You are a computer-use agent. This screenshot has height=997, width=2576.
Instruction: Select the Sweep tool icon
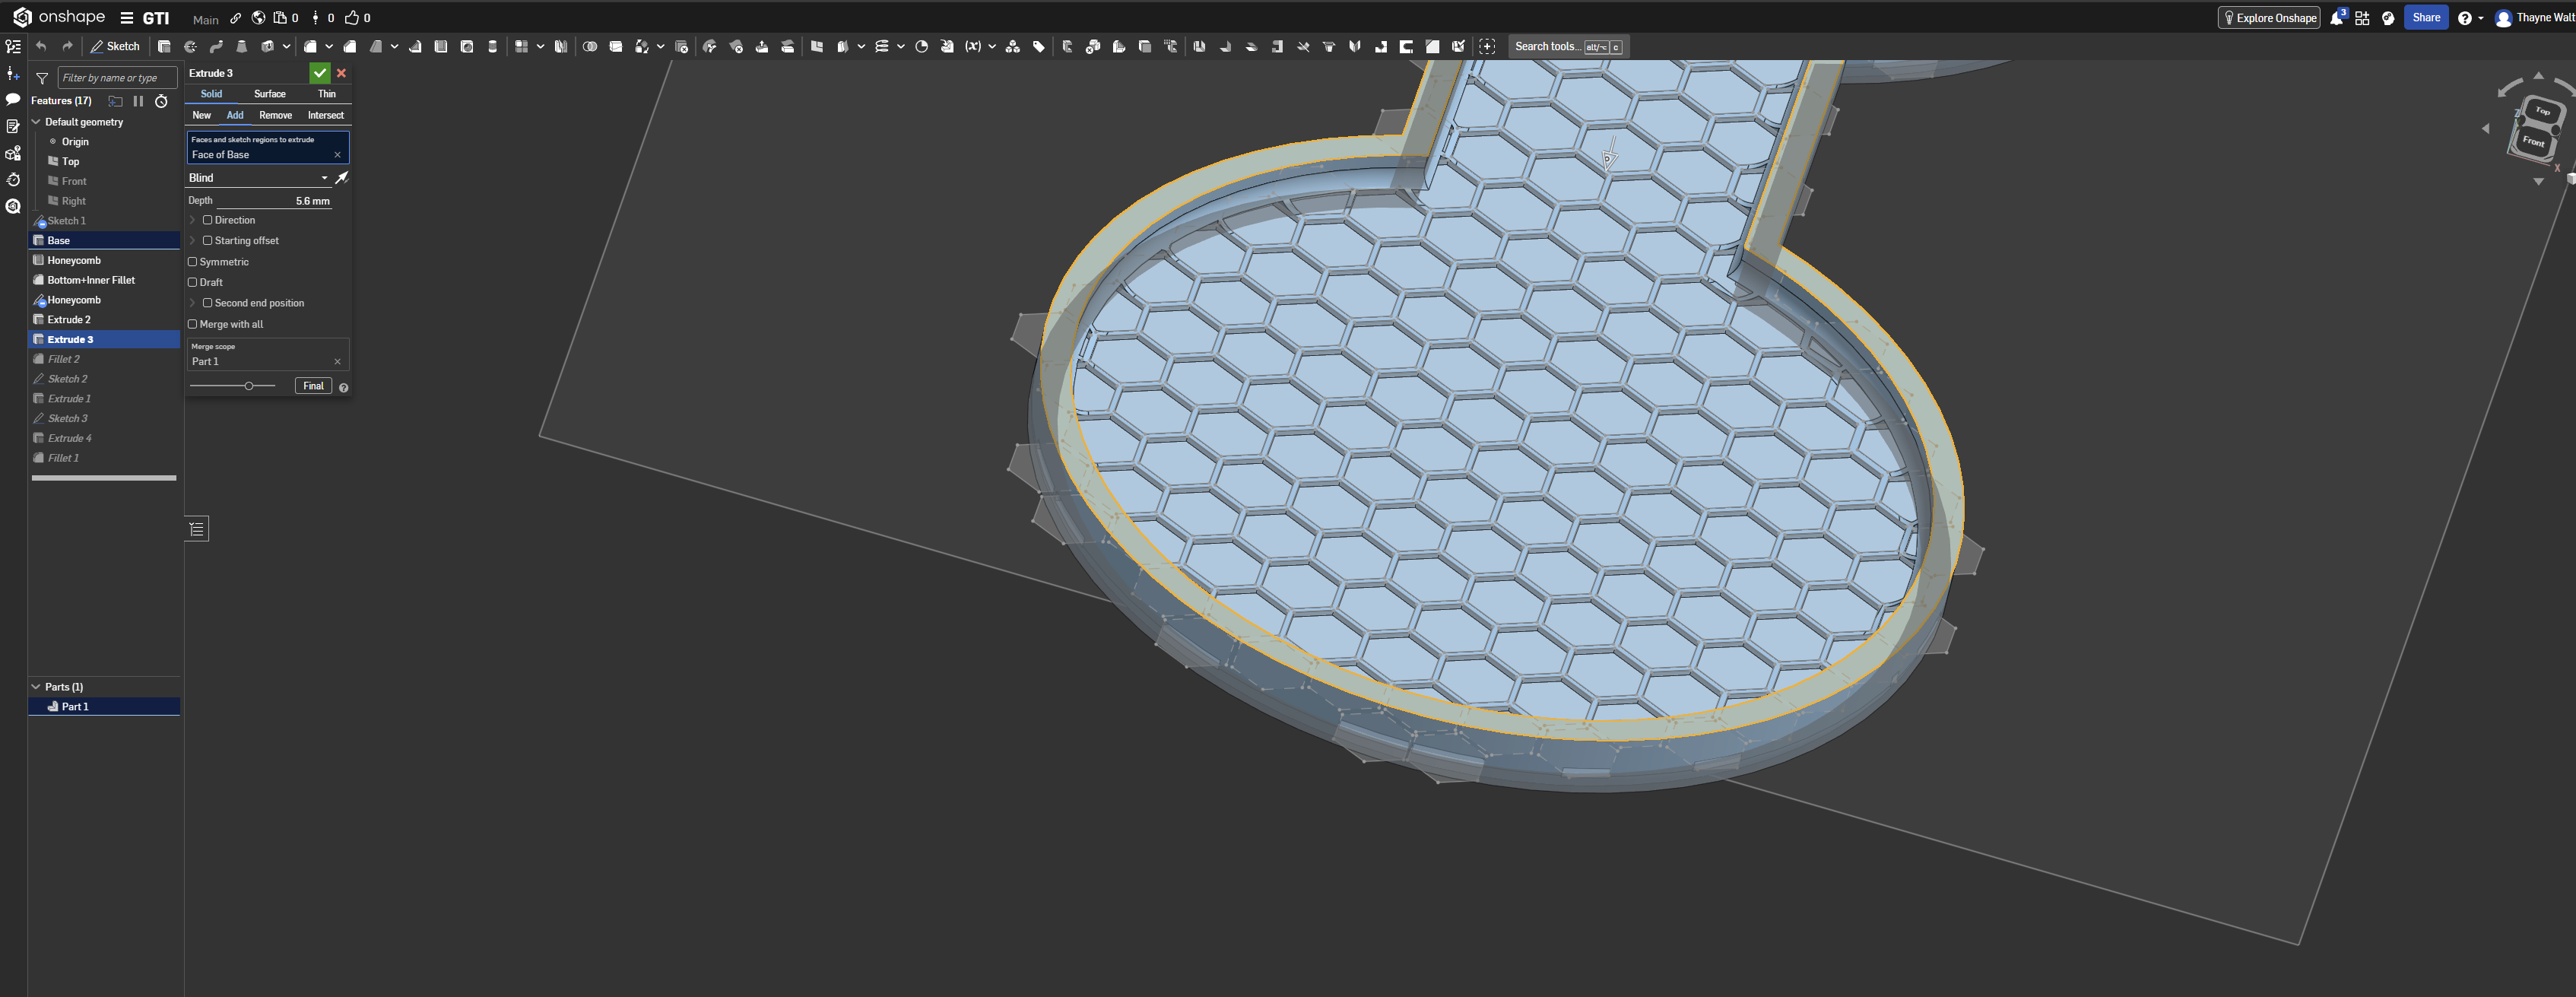pos(216,46)
